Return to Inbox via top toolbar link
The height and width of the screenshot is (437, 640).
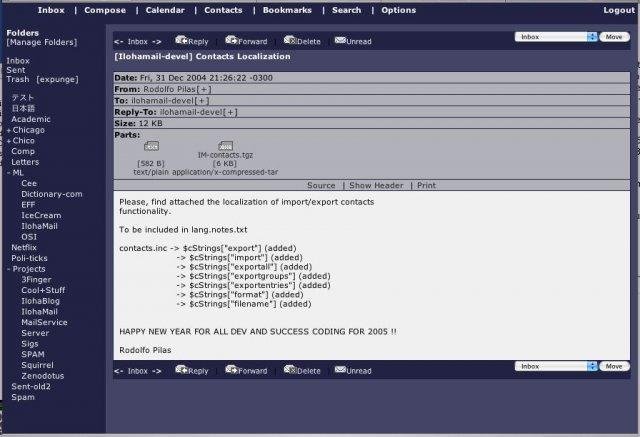point(138,42)
